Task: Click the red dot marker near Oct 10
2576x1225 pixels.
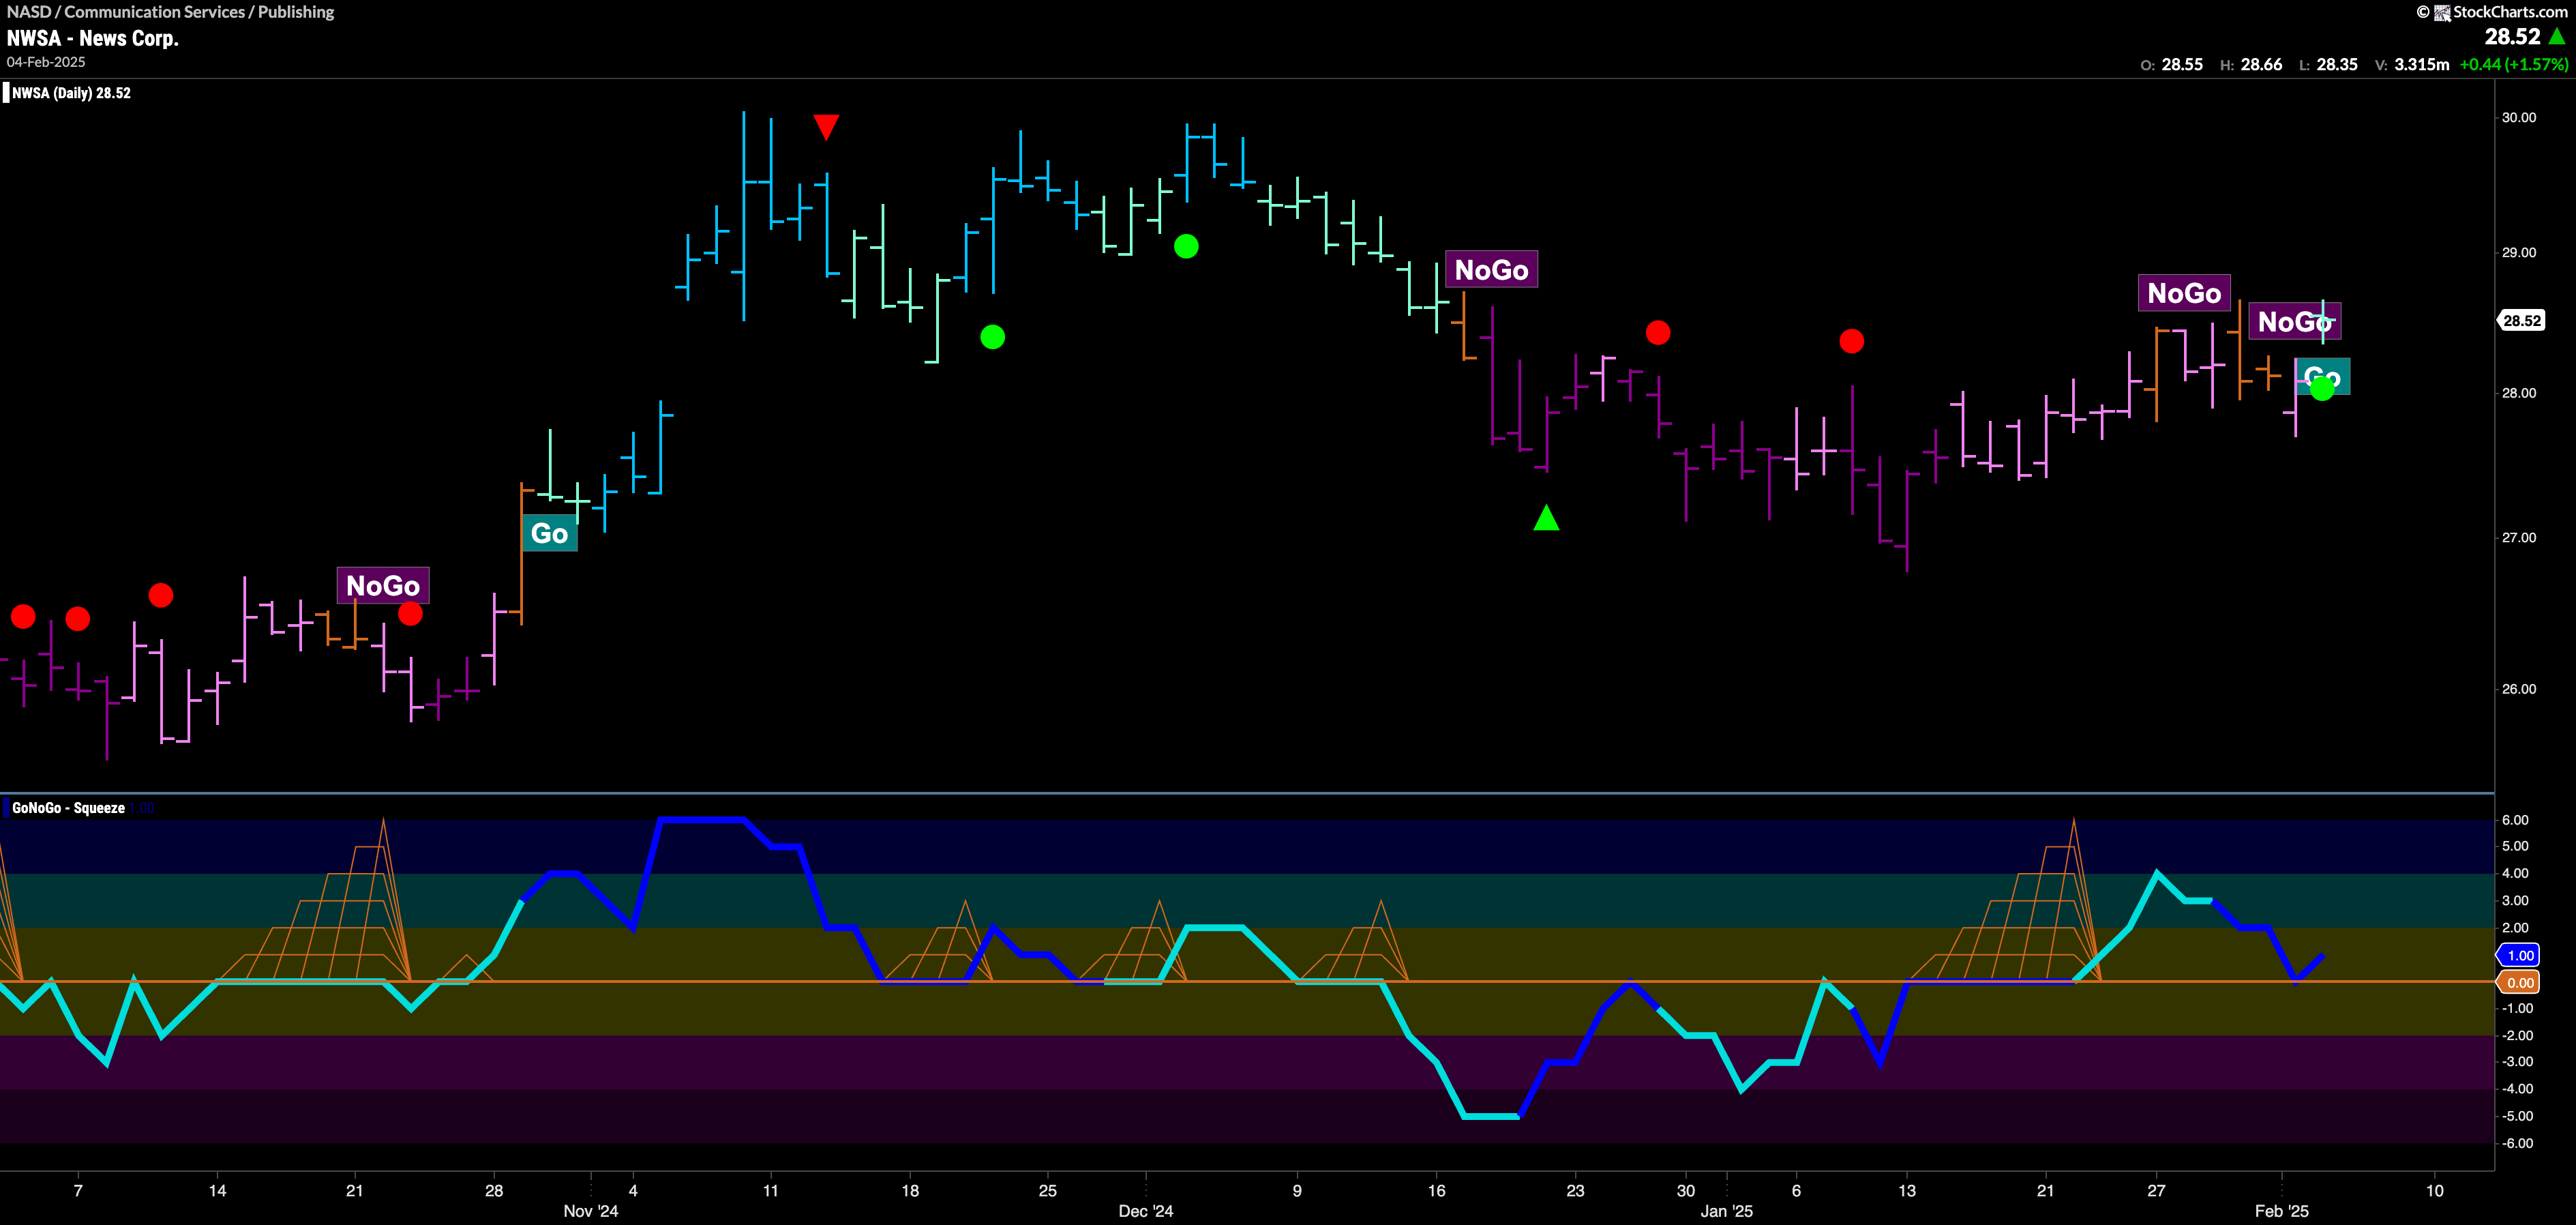Action: (x=161, y=596)
